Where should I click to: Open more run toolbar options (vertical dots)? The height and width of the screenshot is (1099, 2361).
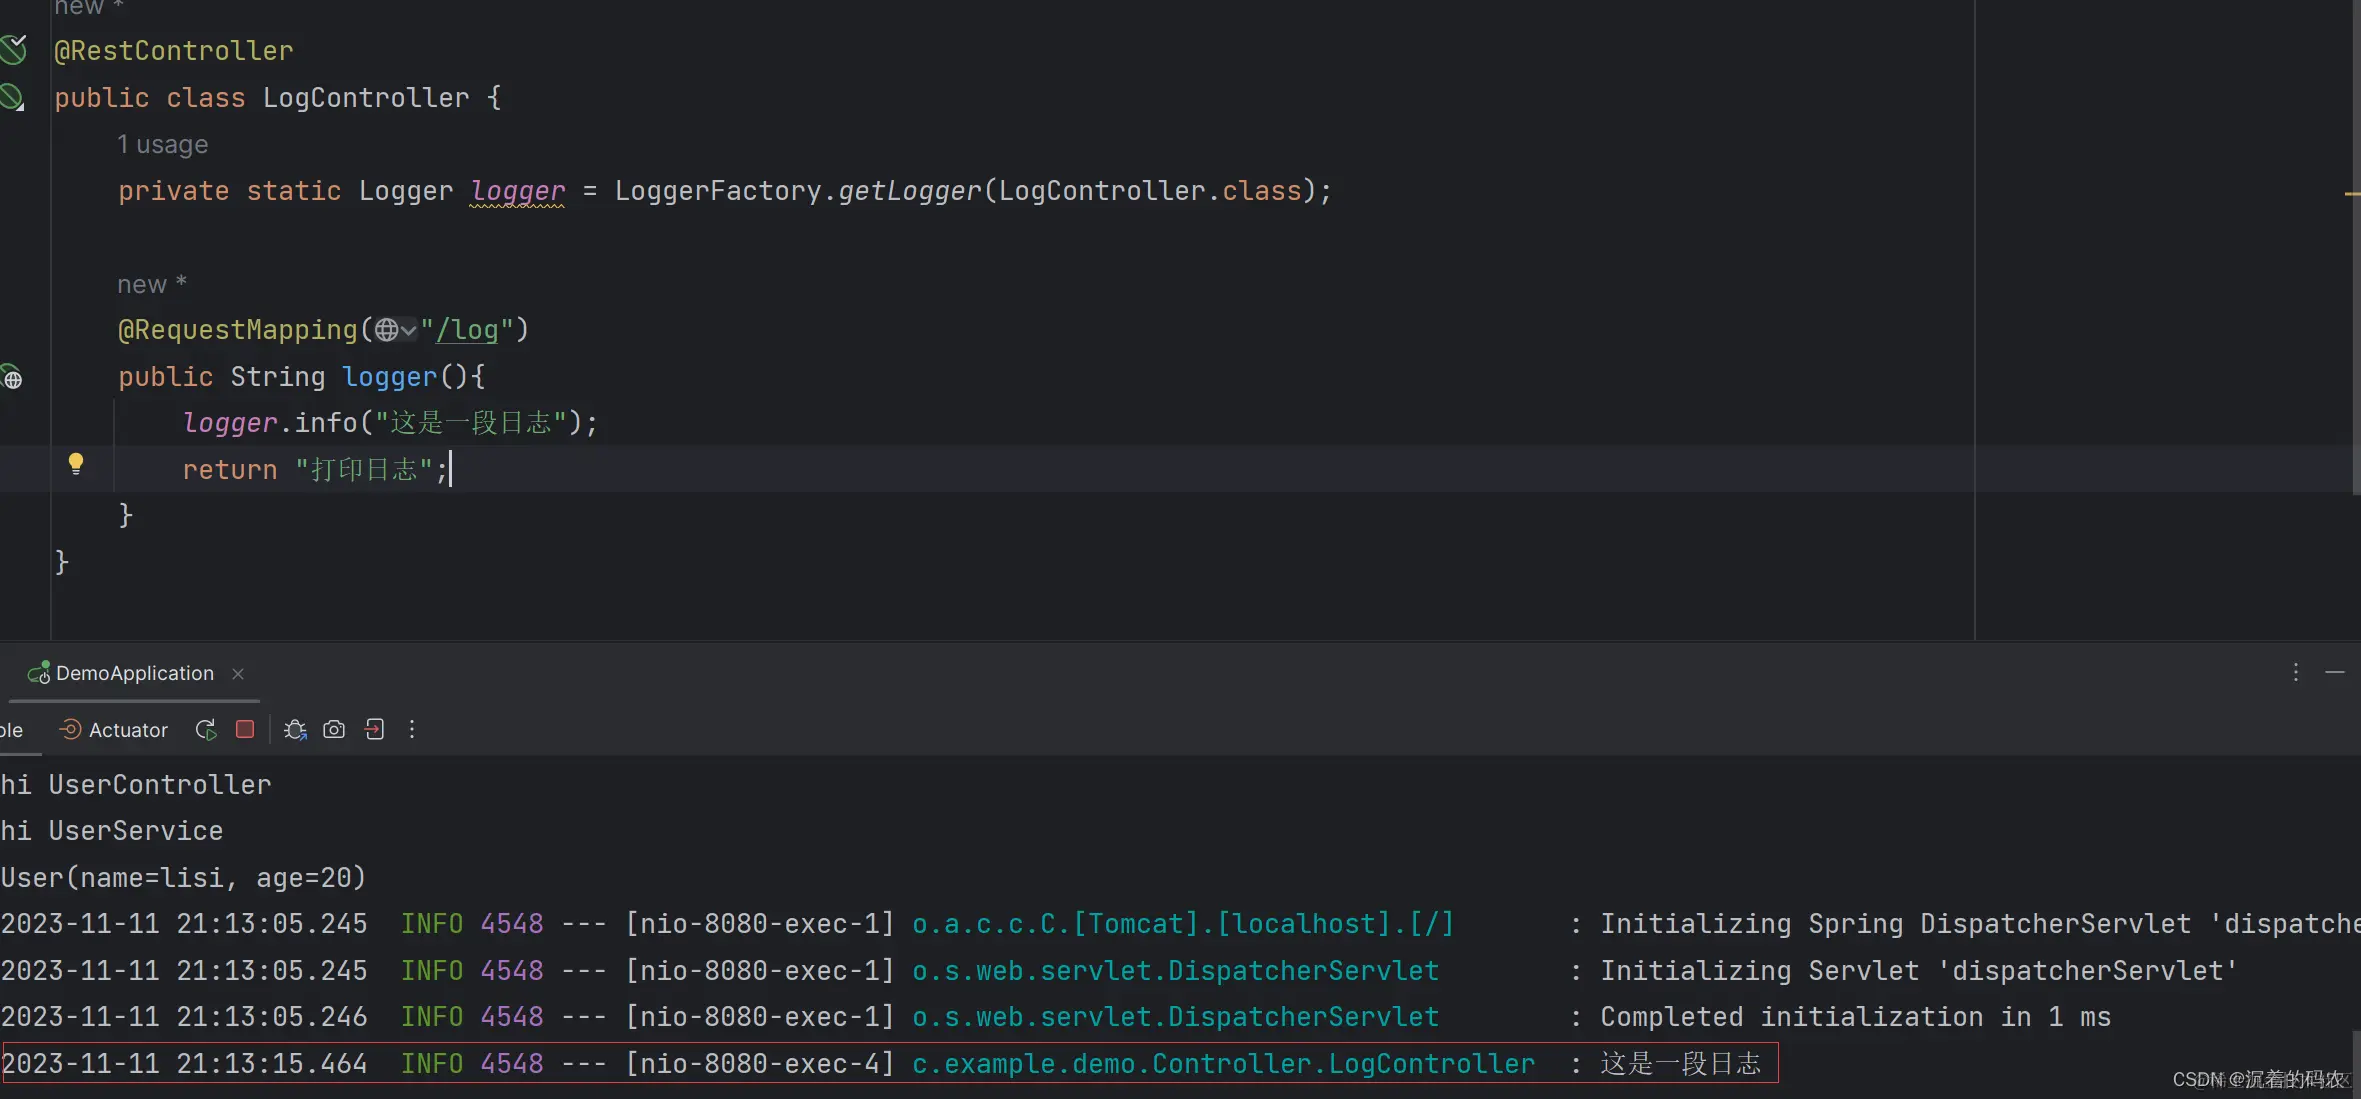(412, 730)
